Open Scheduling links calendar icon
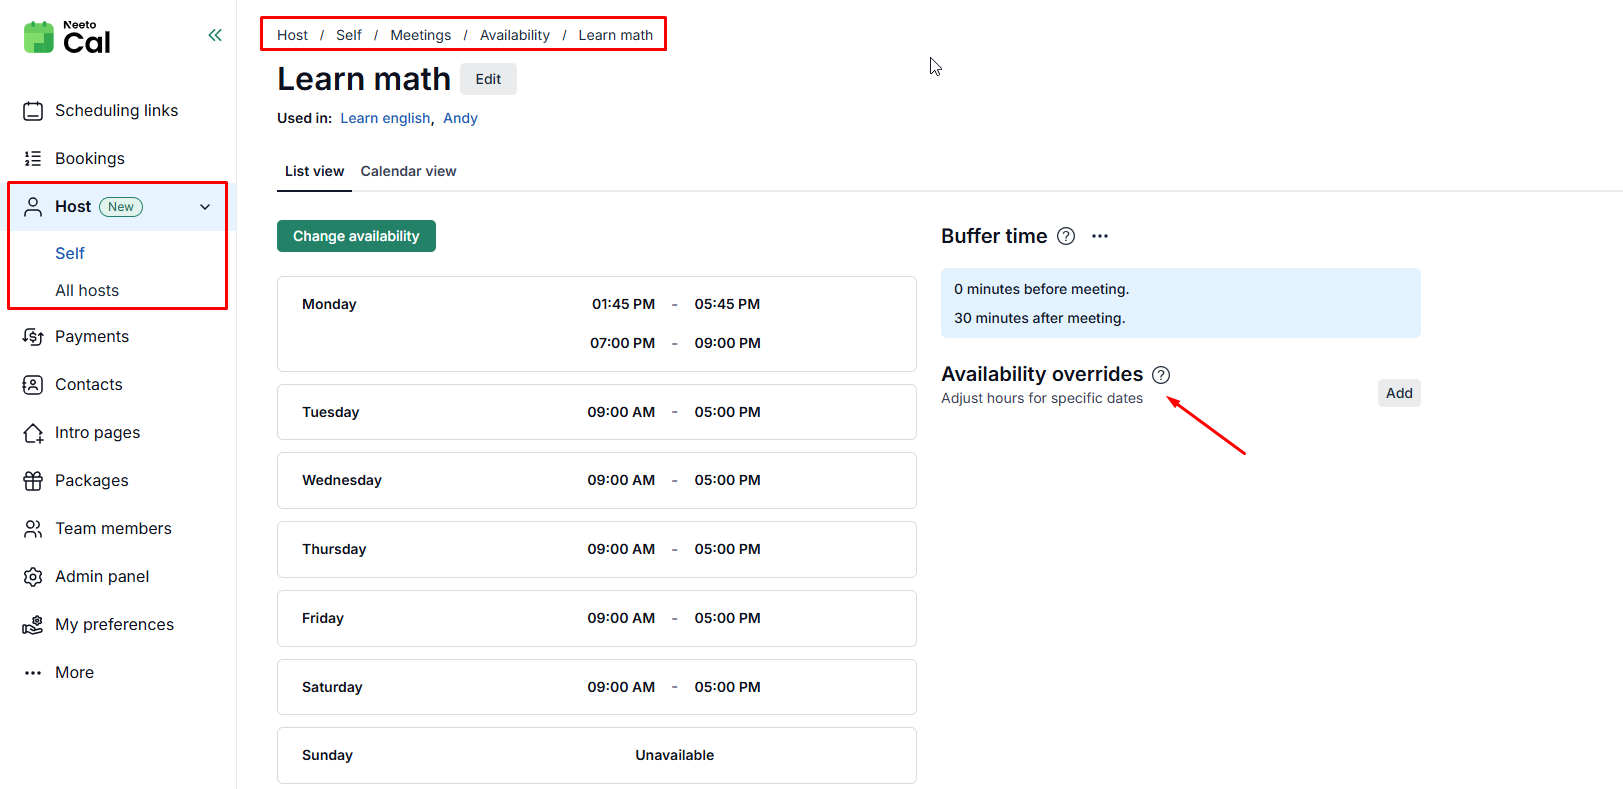This screenshot has width=1623, height=789. pos(33,111)
